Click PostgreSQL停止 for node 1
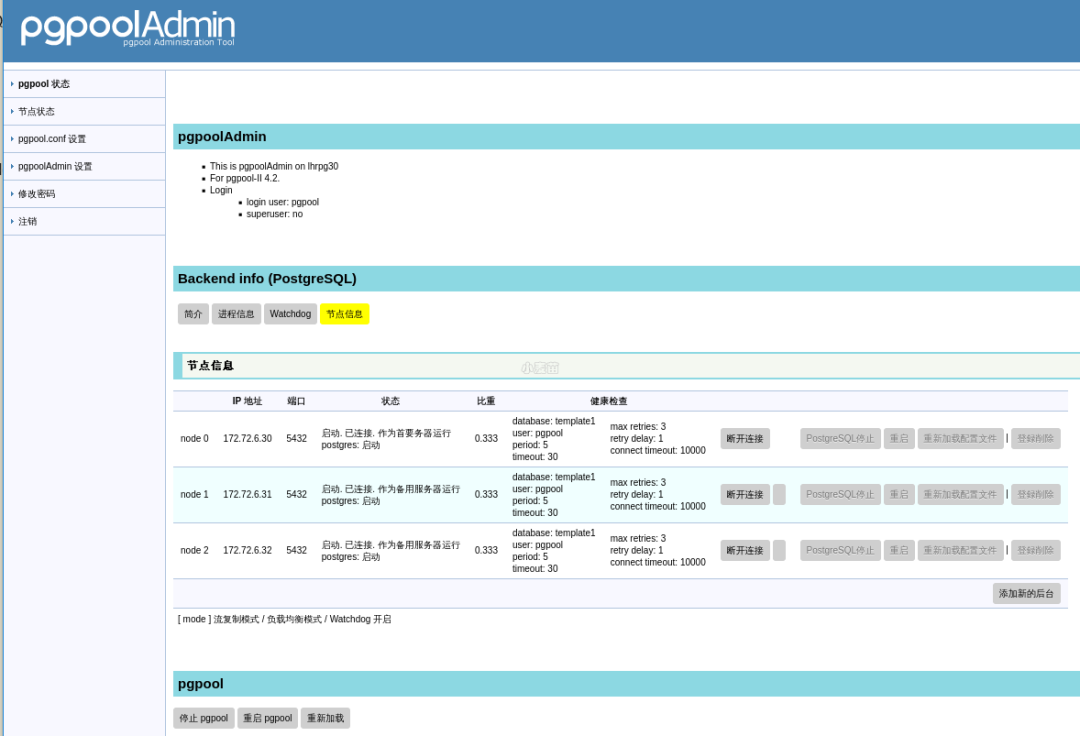Viewport: 1080px width, 736px height. pos(840,494)
